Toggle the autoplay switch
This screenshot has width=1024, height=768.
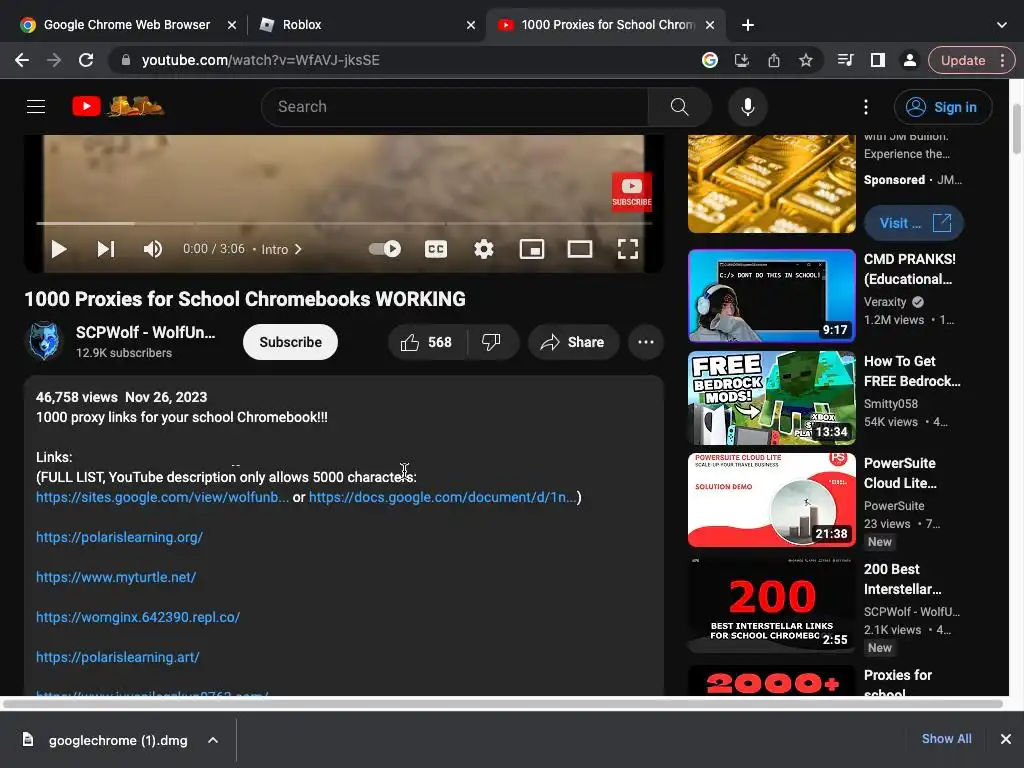click(x=385, y=249)
